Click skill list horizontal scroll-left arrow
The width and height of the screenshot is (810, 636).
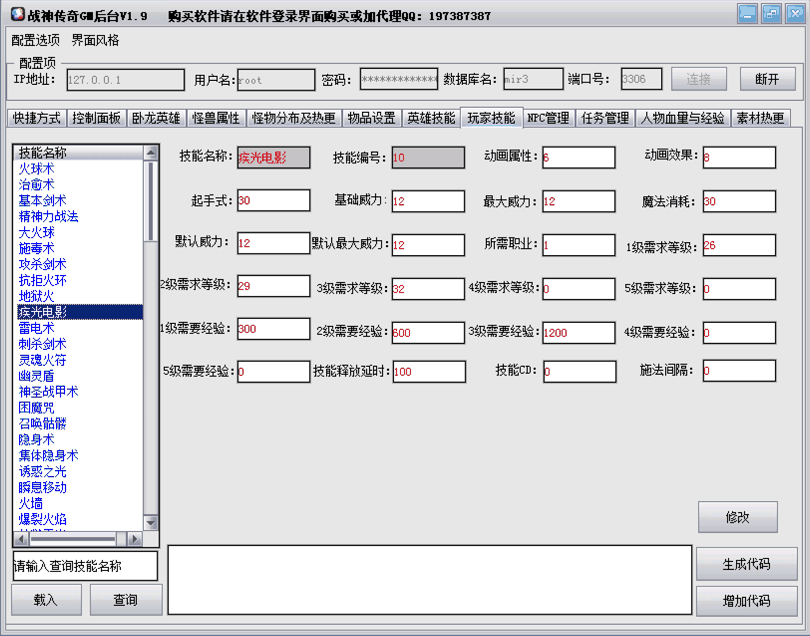pos(21,539)
